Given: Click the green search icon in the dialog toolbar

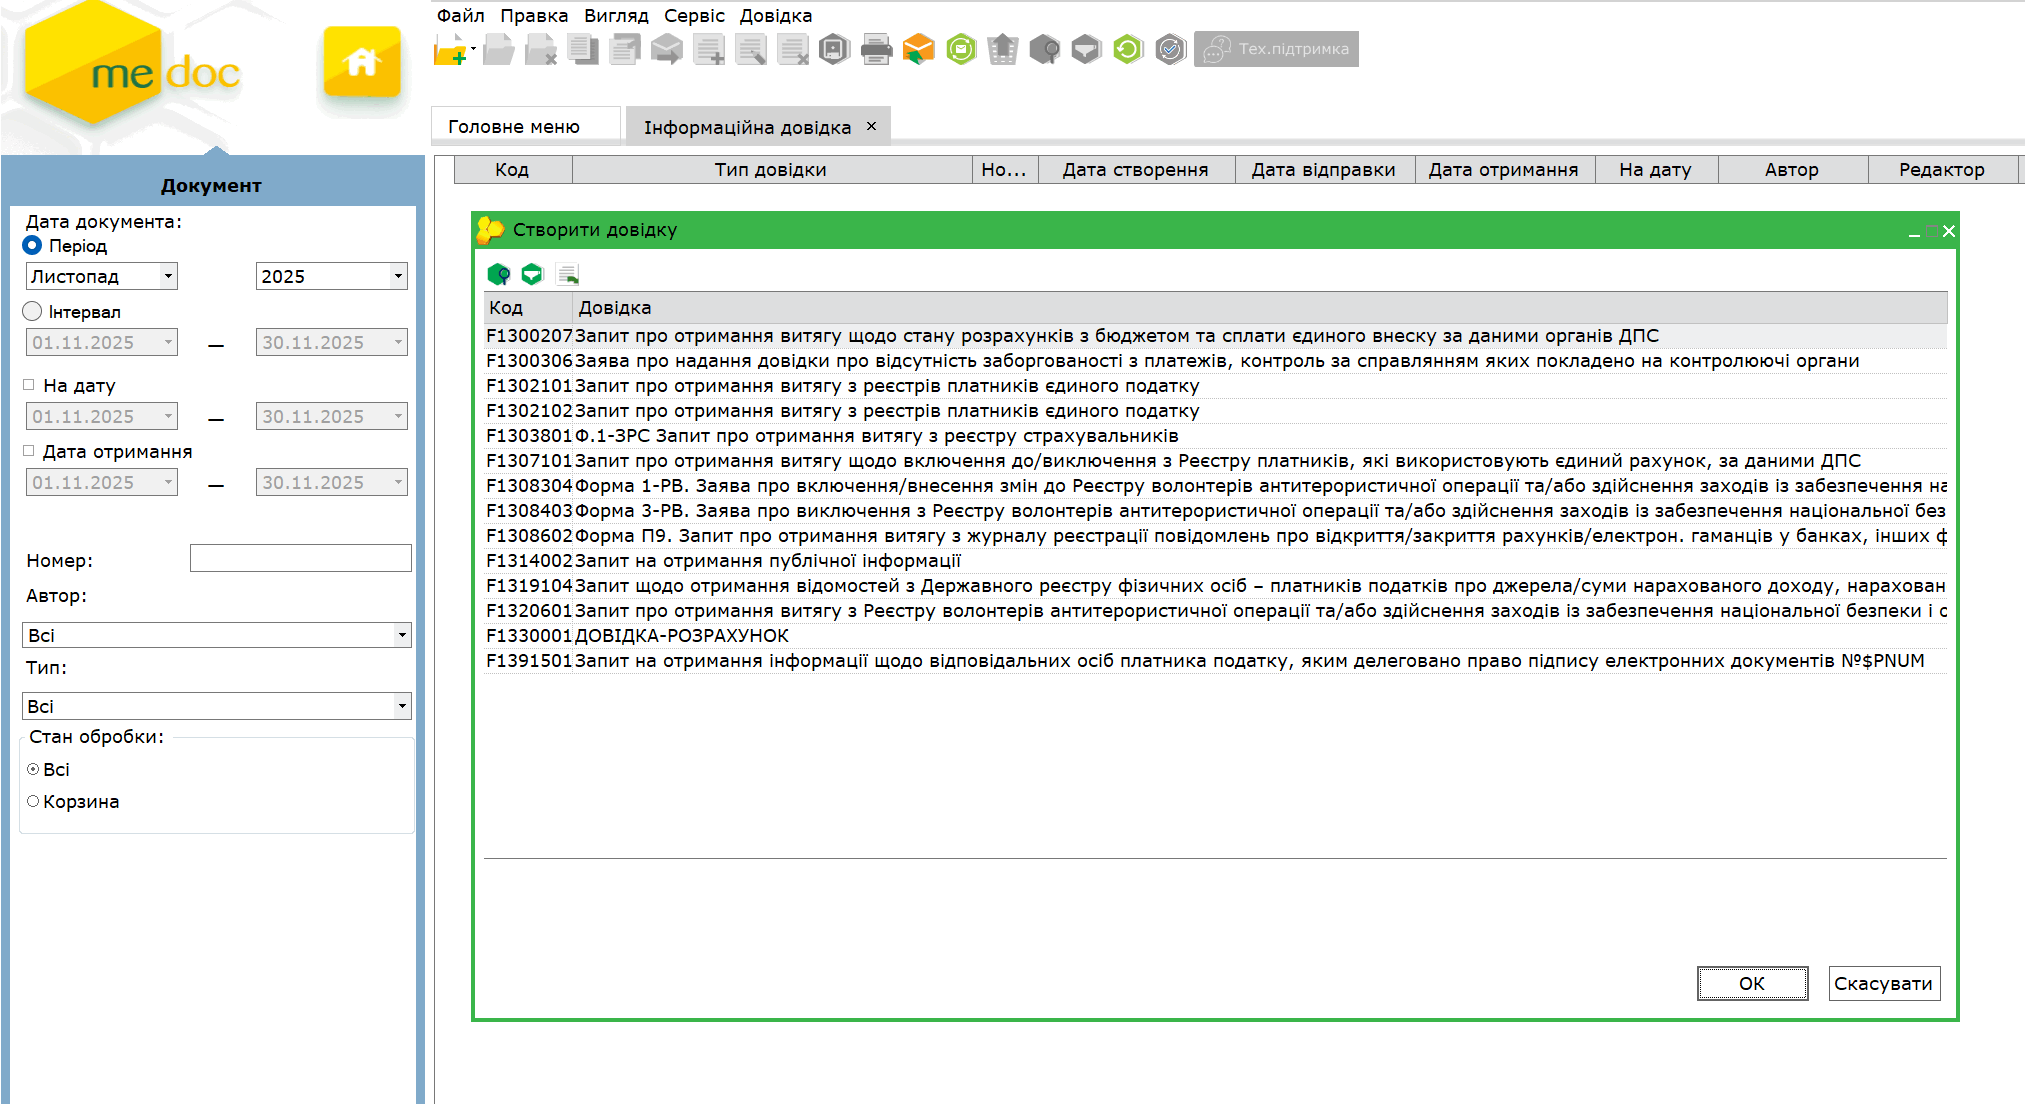Looking at the screenshot, I should (x=498, y=274).
